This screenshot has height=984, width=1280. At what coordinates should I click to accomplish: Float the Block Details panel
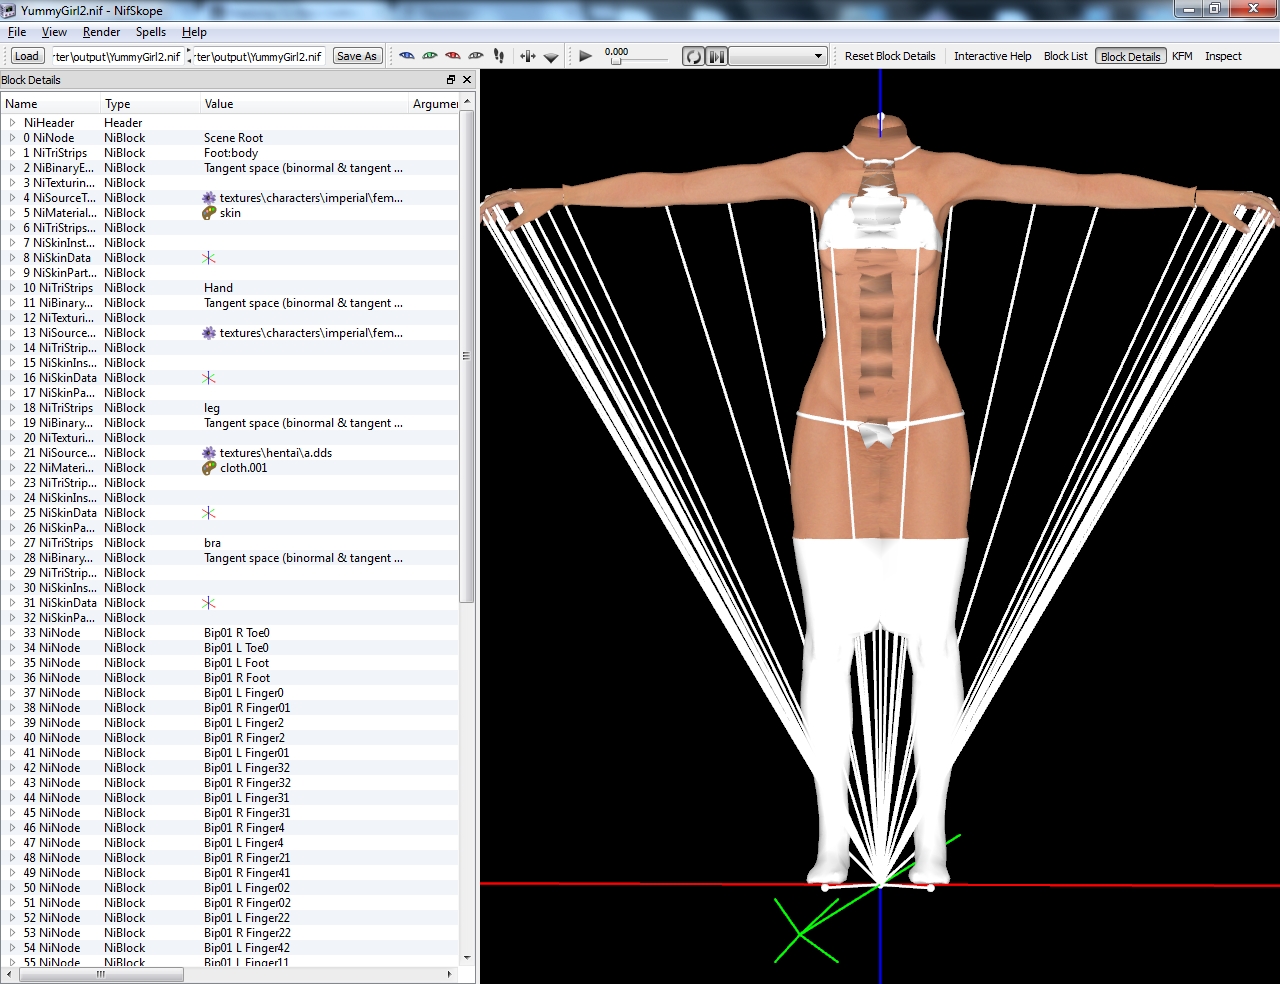[x=451, y=80]
